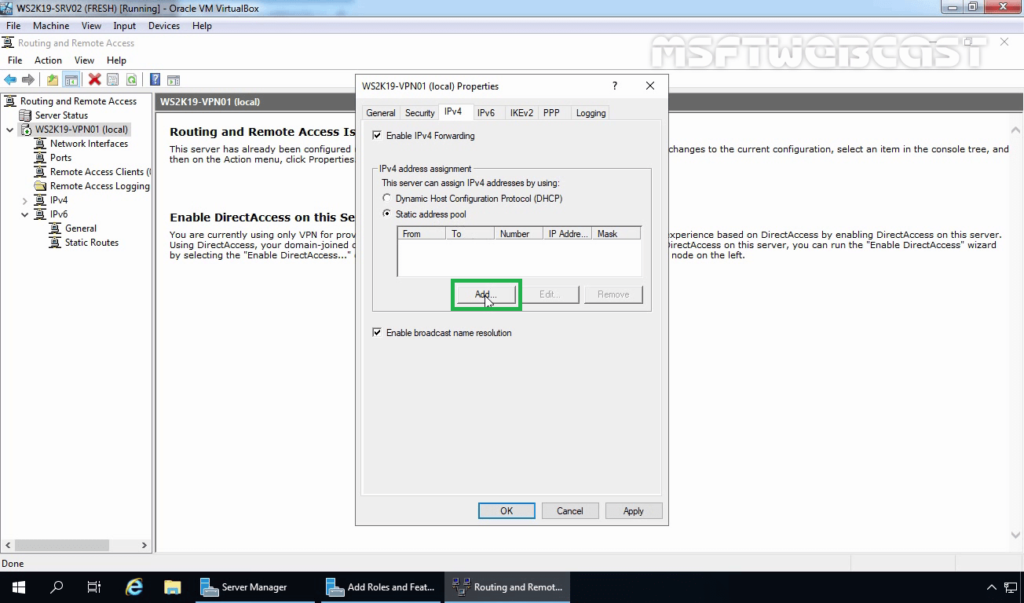Switch to the Security tab
The image size is (1024, 603).
pos(419,113)
